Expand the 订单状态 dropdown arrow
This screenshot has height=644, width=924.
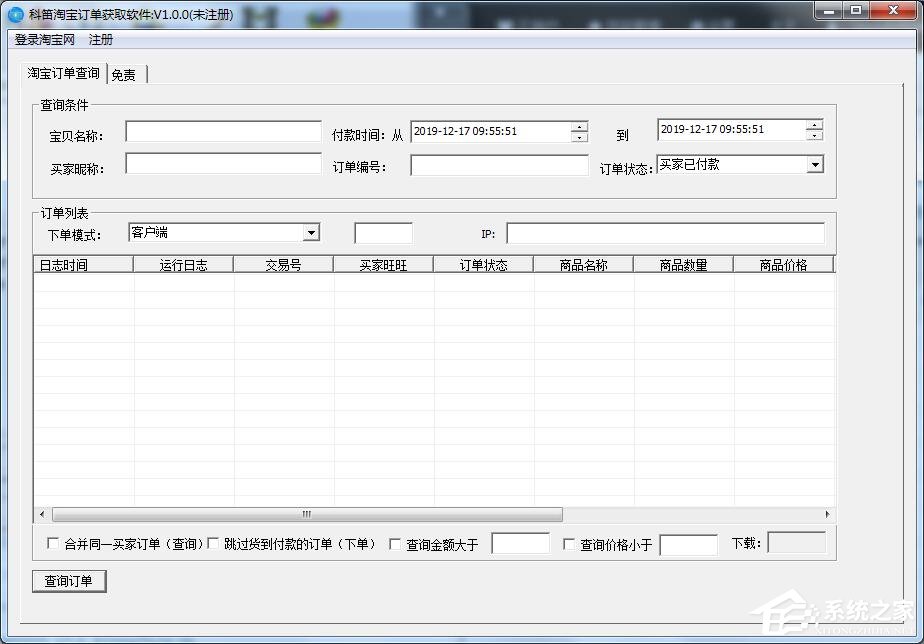point(815,164)
